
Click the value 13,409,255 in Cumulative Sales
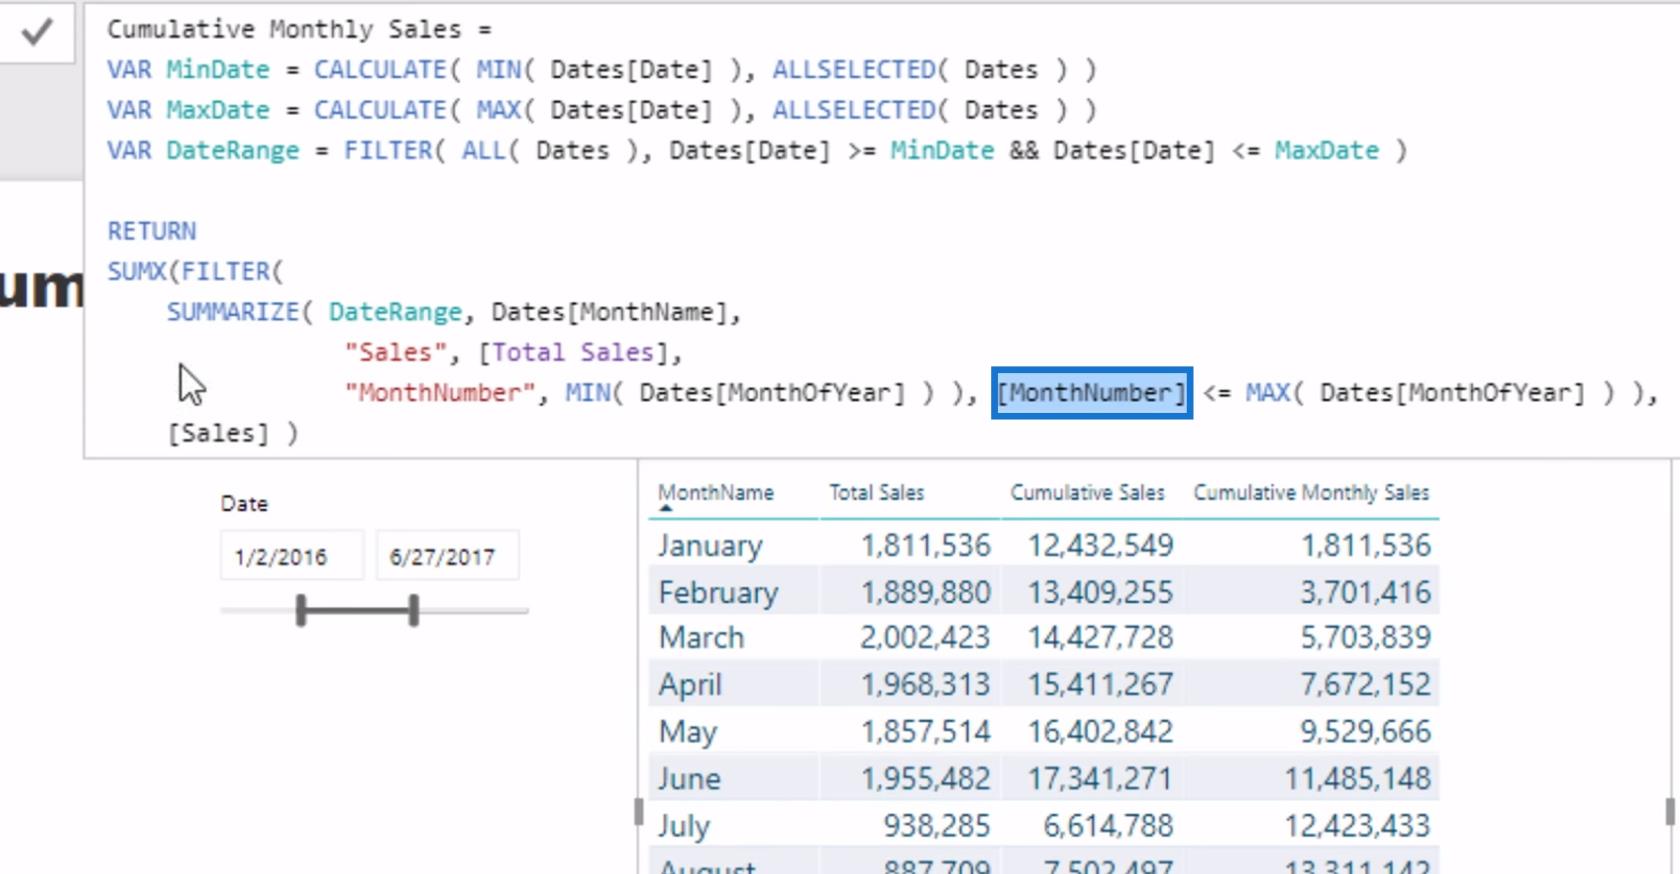click(x=1100, y=593)
